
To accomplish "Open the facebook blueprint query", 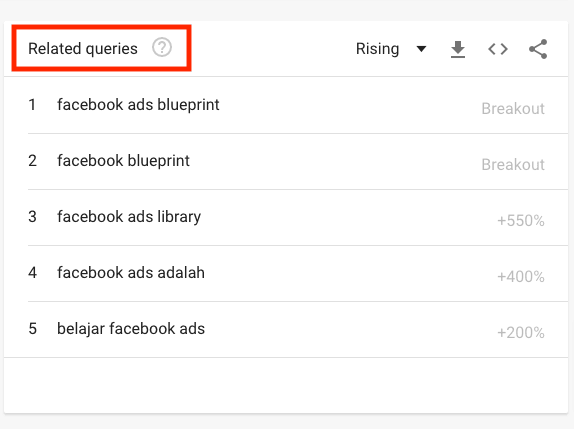I will [123, 161].
